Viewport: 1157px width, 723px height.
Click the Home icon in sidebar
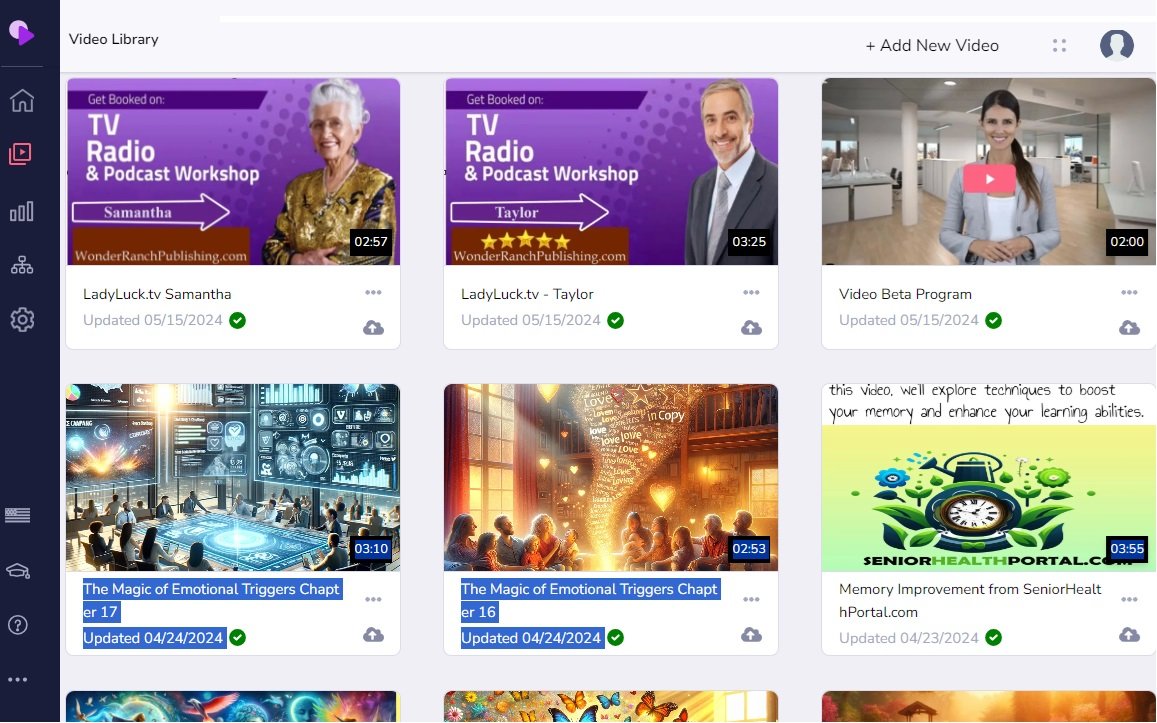pyautogui.click(x=22, y=101)
